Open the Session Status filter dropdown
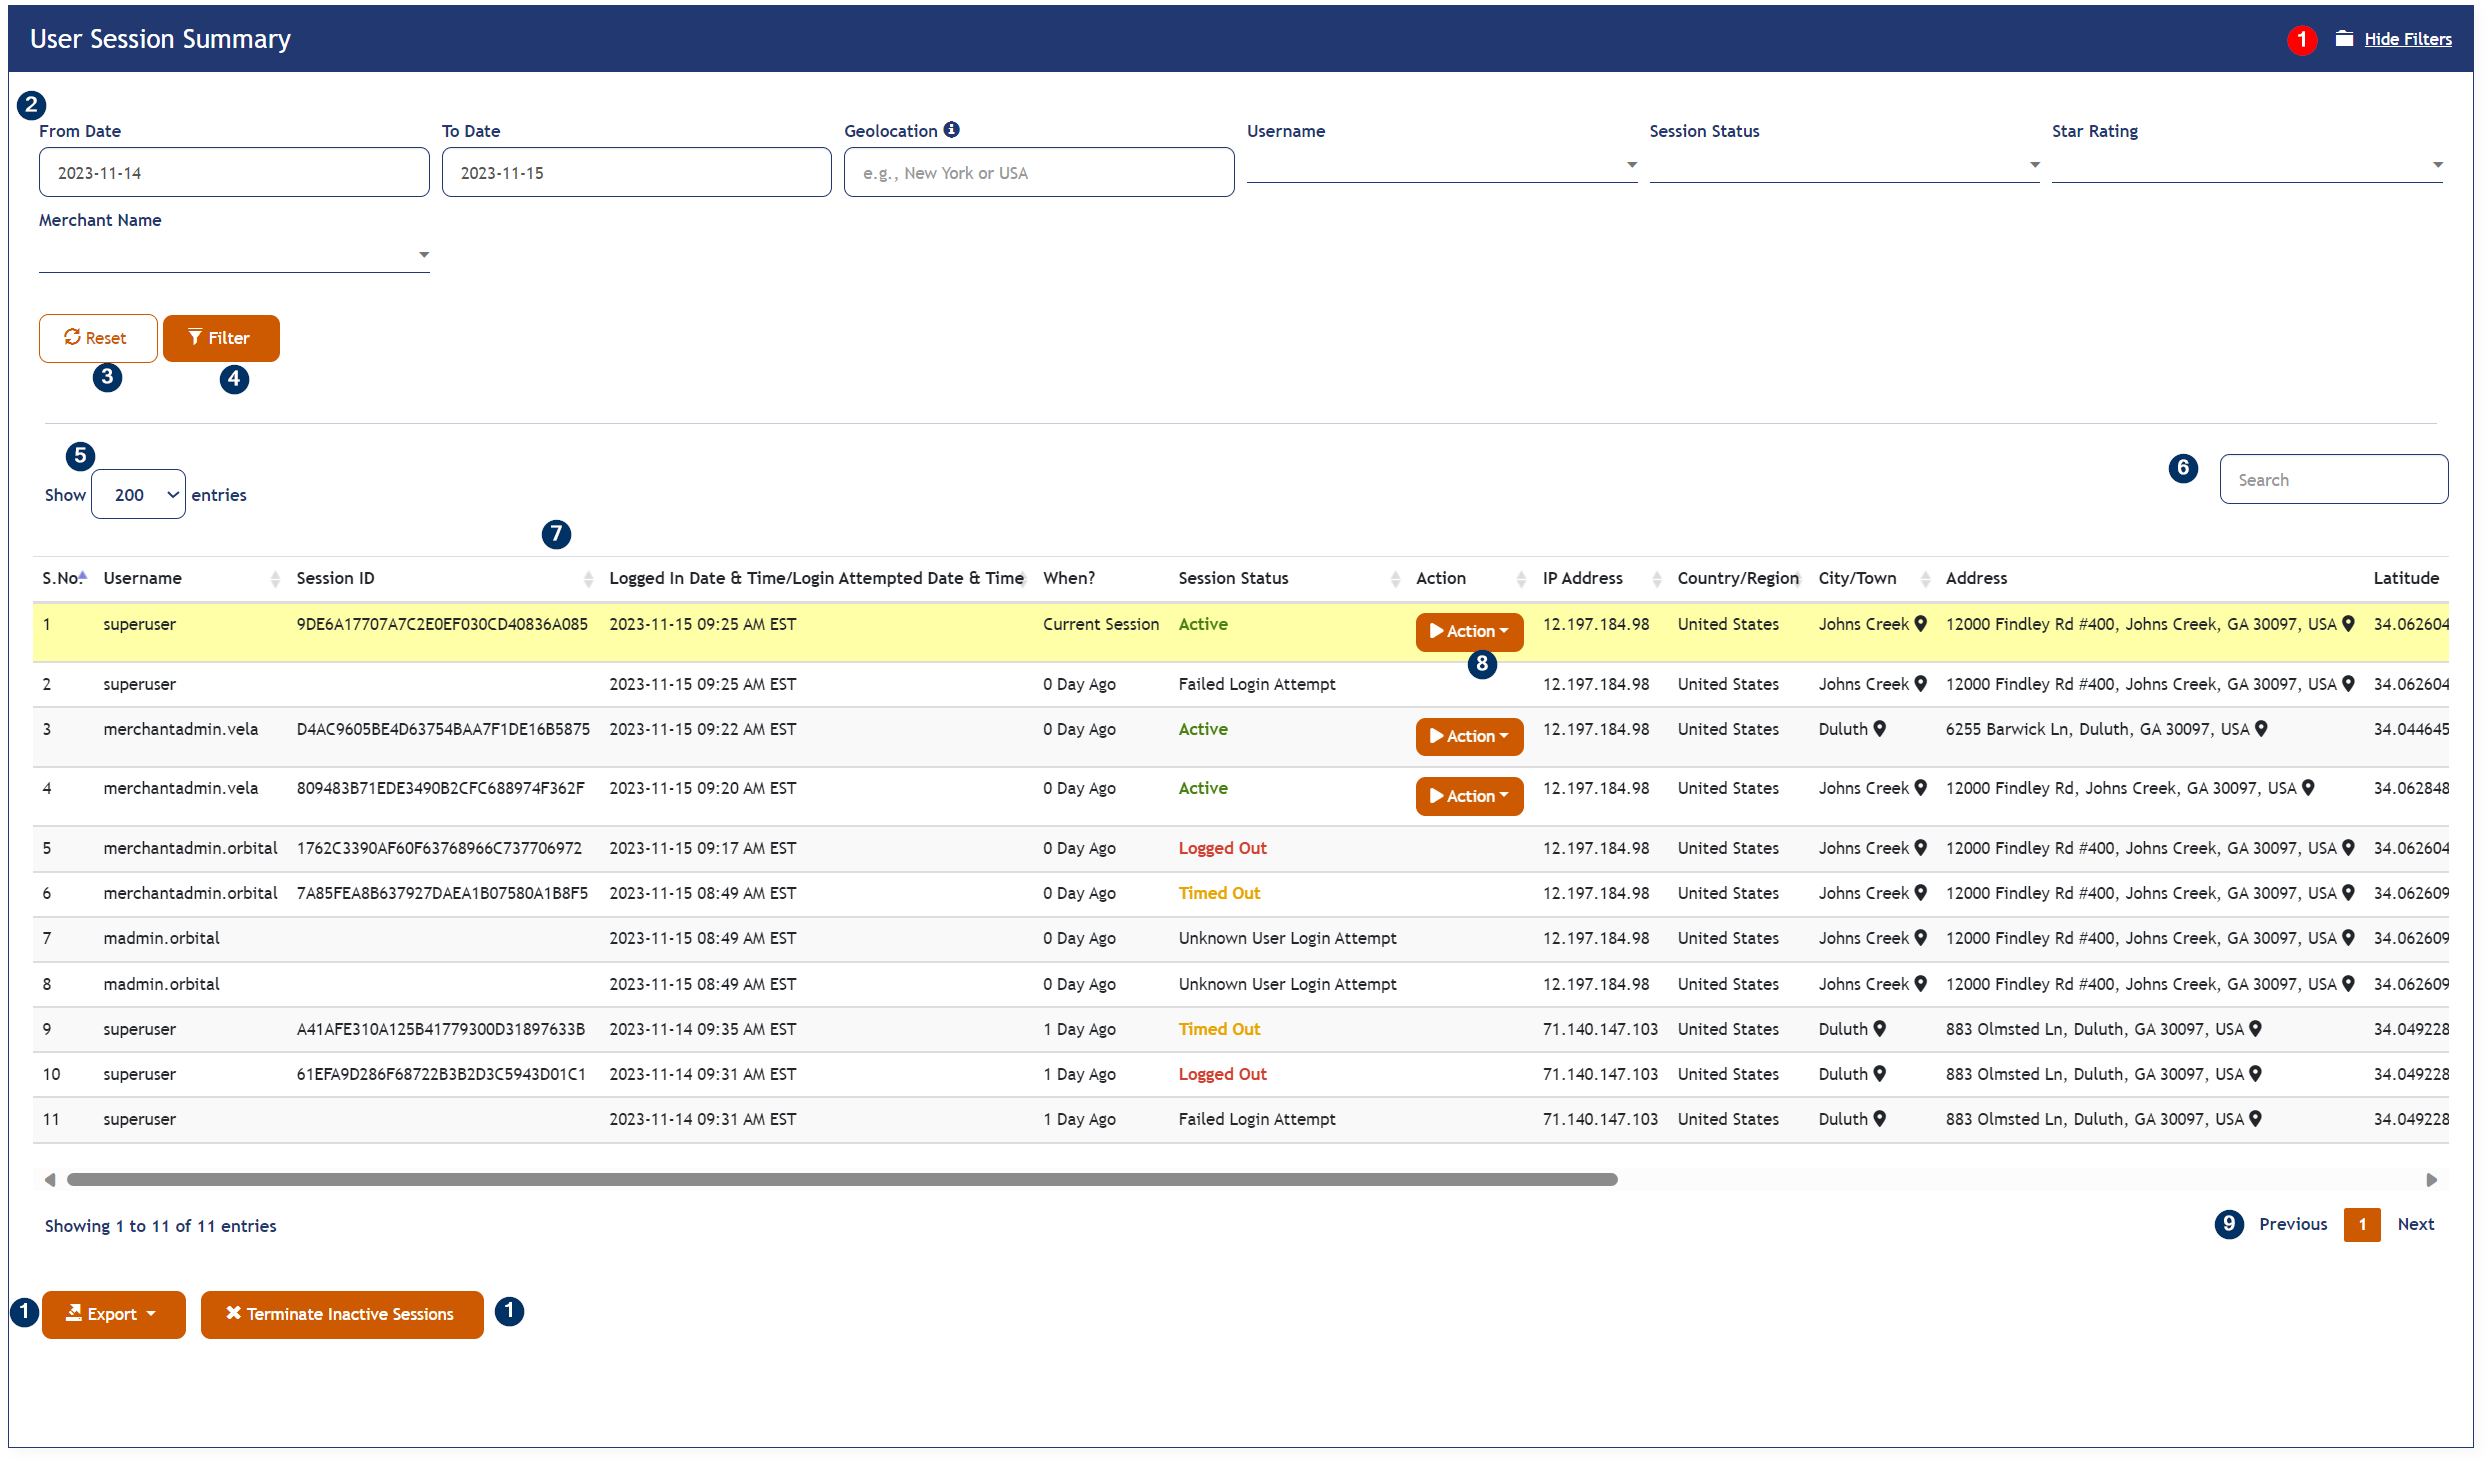 click(x=1844, y=165)
